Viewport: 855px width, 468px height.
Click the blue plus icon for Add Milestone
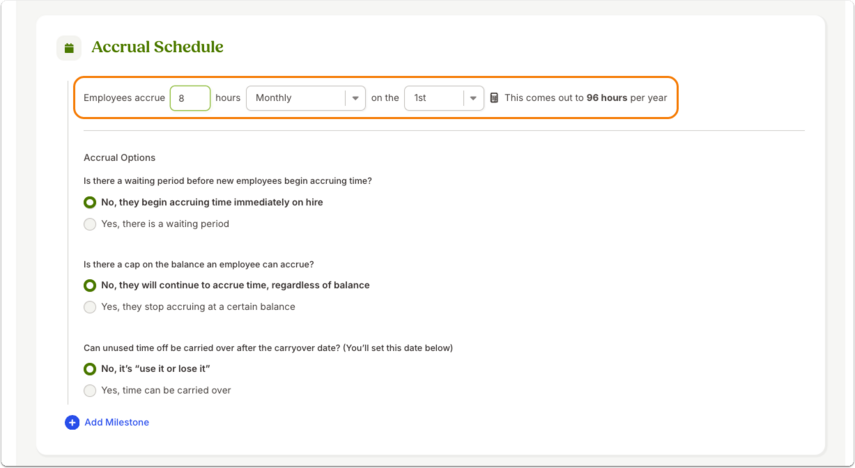(x=72, y=422)
